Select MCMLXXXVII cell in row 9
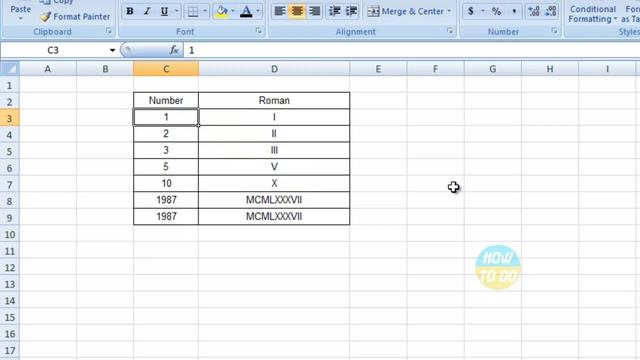 click(x=274, y=216)
